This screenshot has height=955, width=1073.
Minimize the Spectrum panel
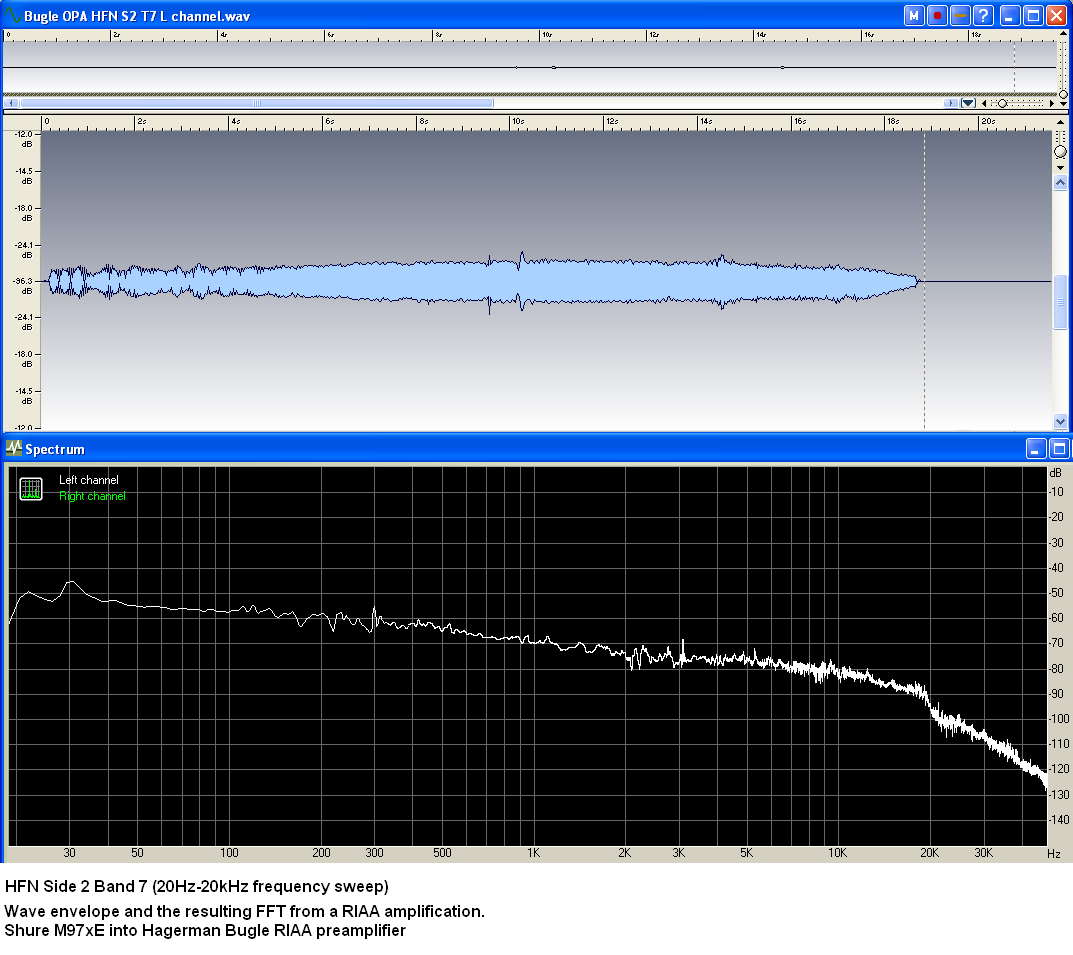[x=1036, y=449]
